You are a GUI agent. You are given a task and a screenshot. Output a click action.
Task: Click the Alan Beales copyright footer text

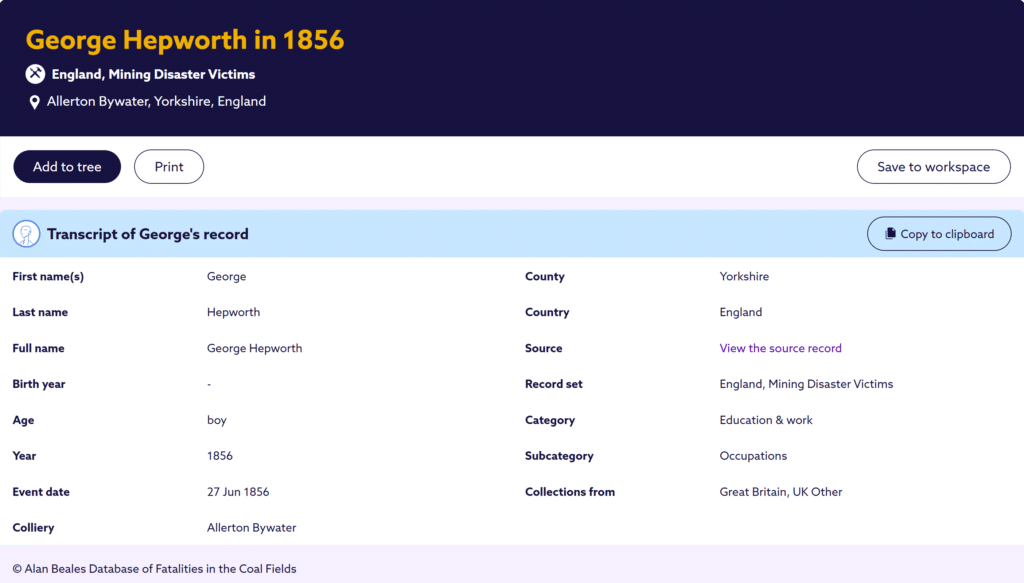click(155, 569)
